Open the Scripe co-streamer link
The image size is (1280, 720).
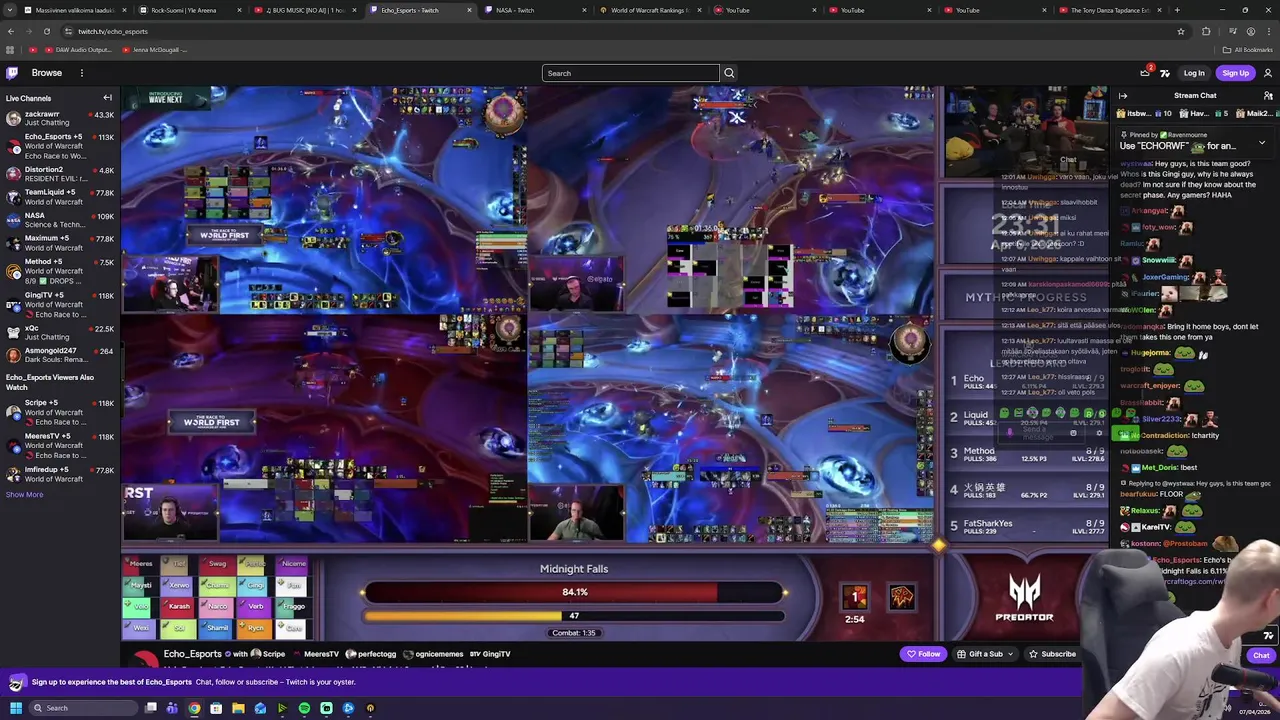[267, 654]
